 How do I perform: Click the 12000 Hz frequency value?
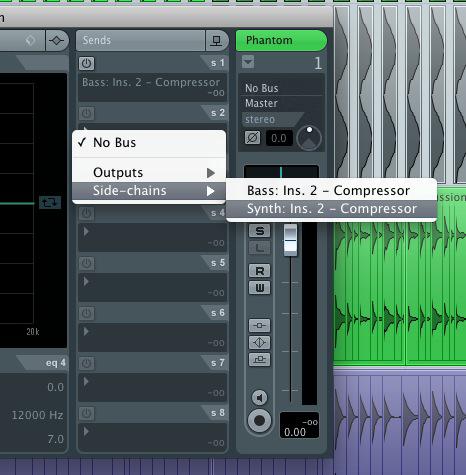pos(37,415)
